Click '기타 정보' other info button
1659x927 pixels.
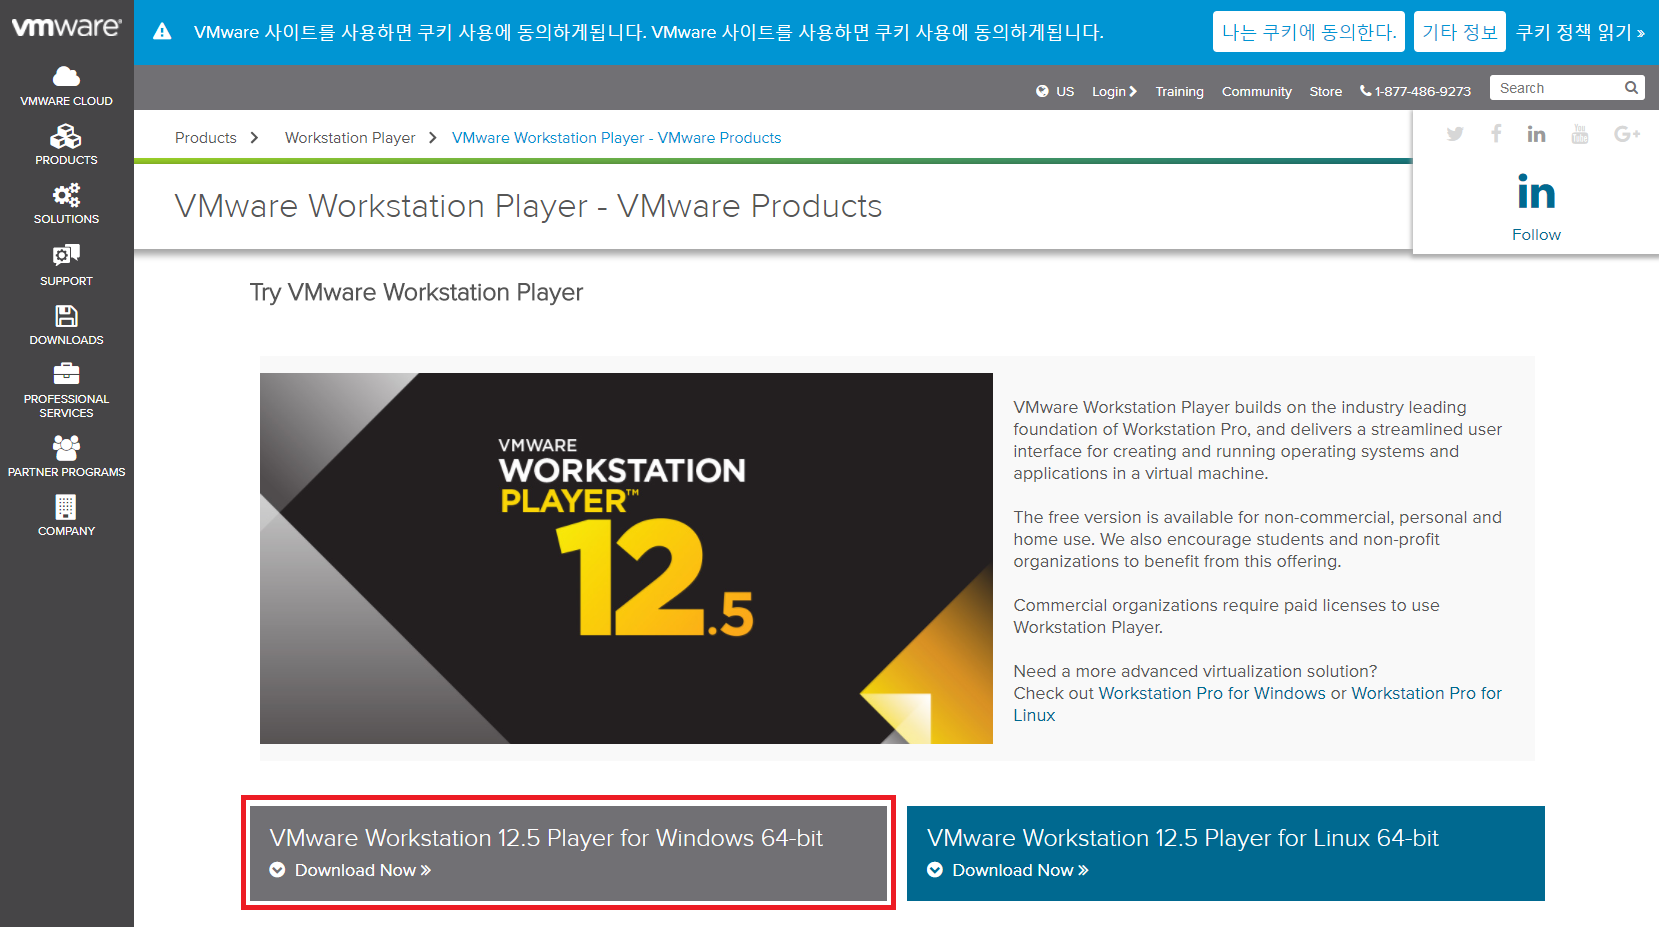coord(1460,32)
